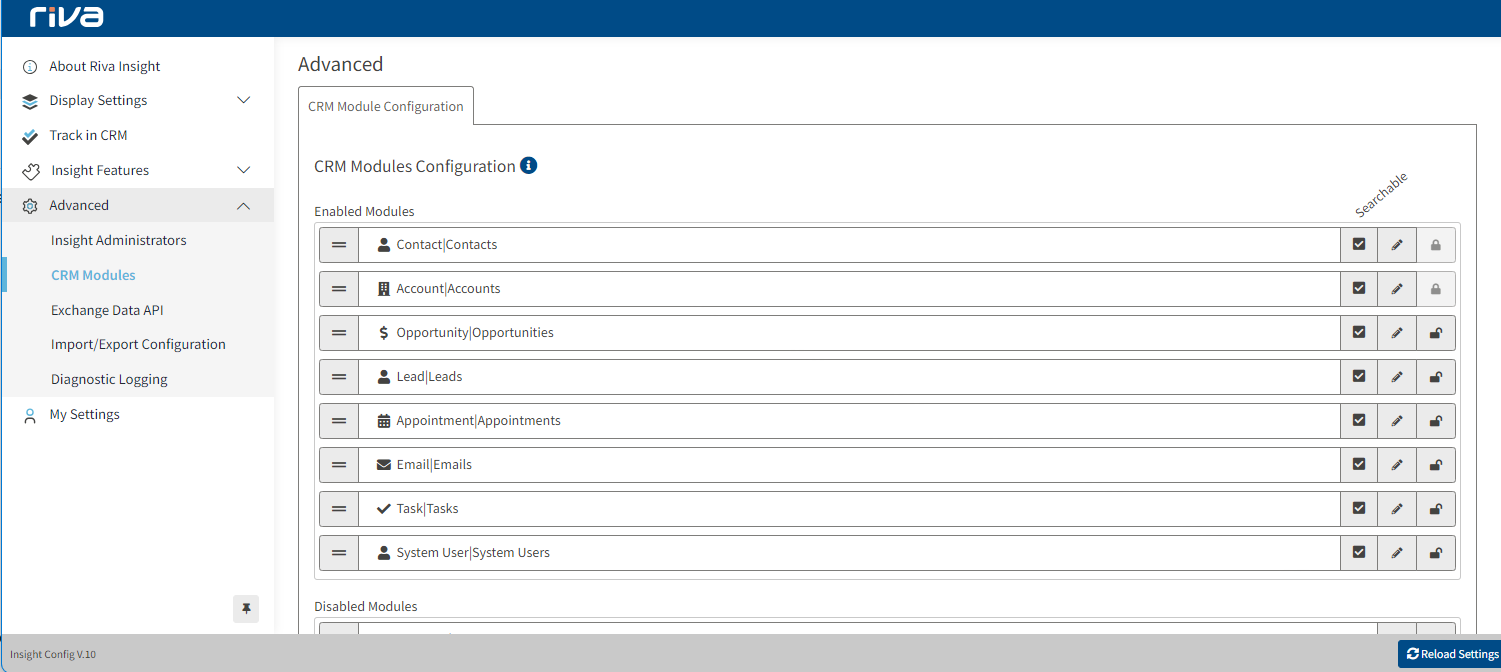Click the riva logo
This screenshot has width=1501, height=672.
click(x=66, y=17)
